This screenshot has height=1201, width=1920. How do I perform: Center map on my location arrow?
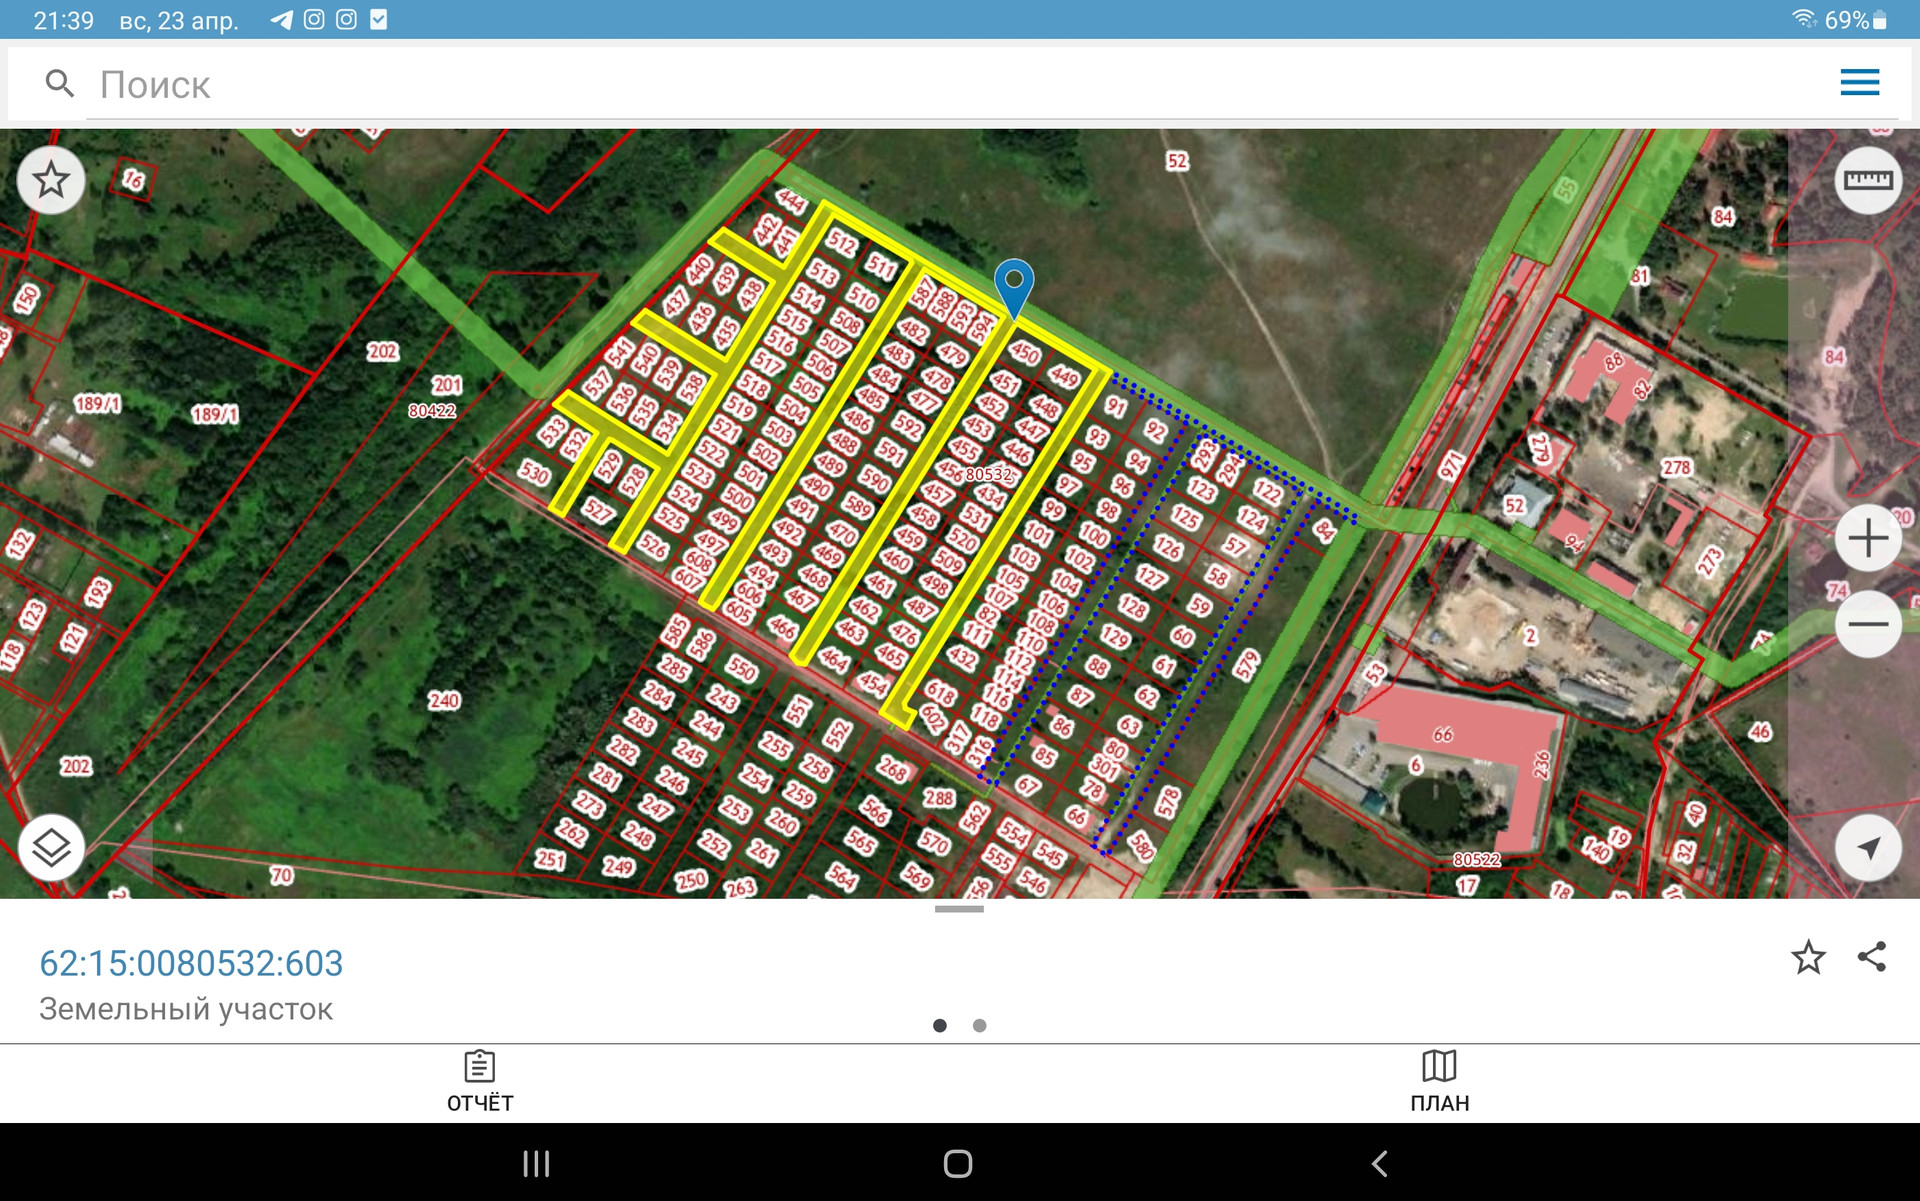pyautogui.click(x=1867, y=848)
